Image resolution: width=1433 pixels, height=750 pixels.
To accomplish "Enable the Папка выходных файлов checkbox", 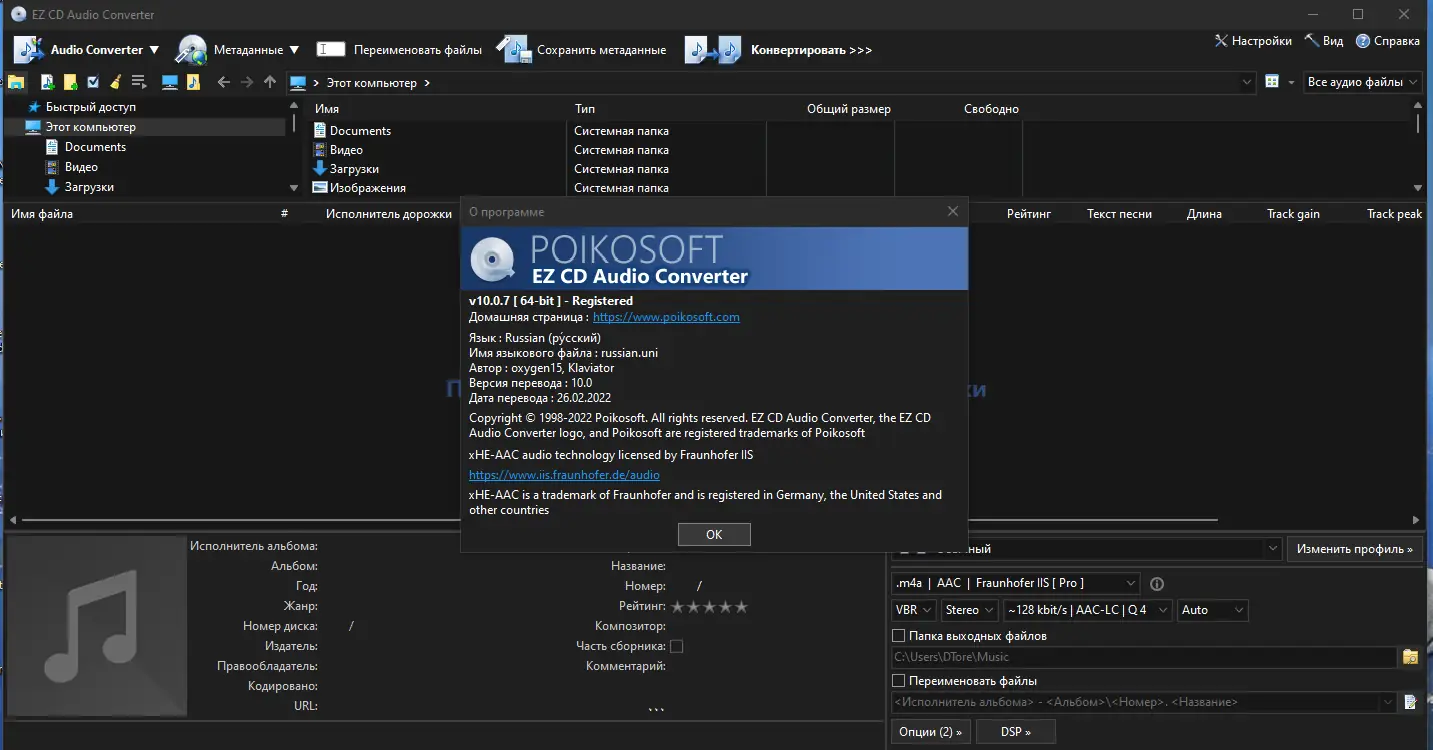I will click(898, 635).
